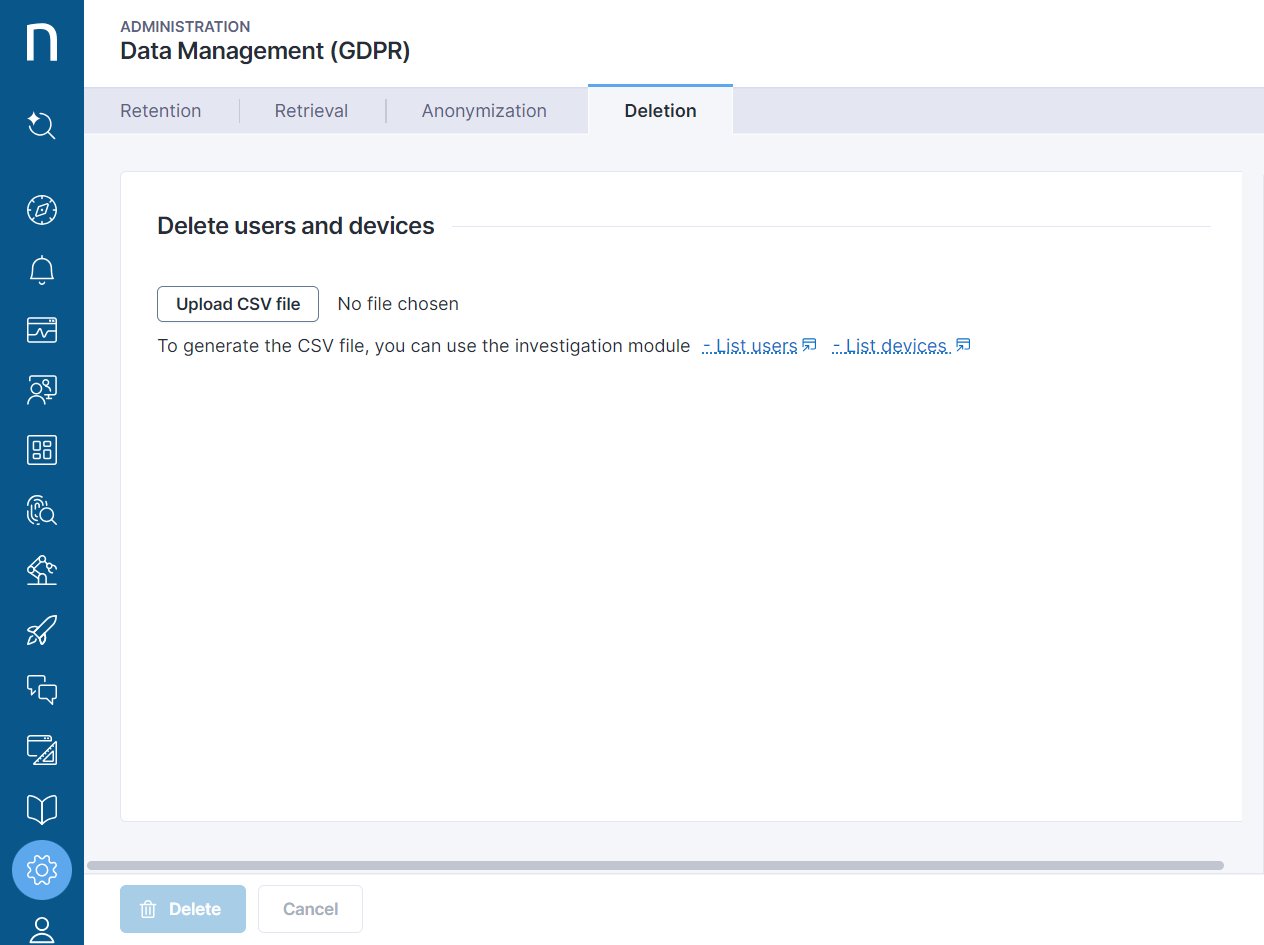Click the Upload CSV file button
This screenshot has height=945, width=1264.
238,304
